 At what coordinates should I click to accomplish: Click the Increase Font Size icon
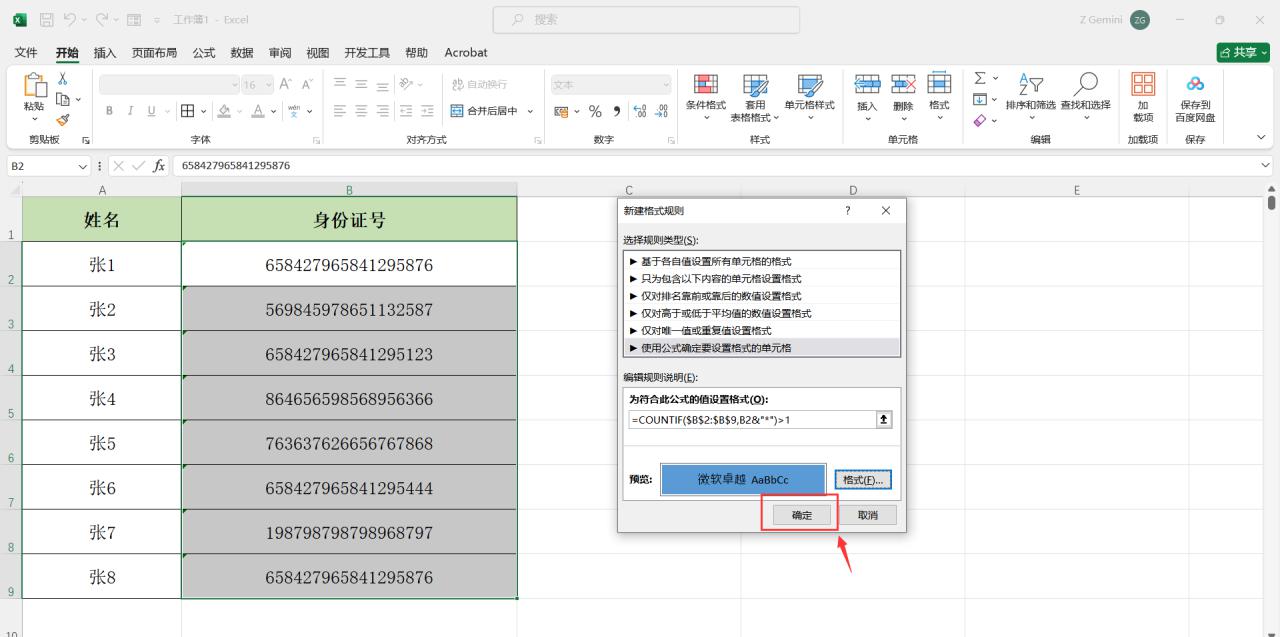point(286,85)
